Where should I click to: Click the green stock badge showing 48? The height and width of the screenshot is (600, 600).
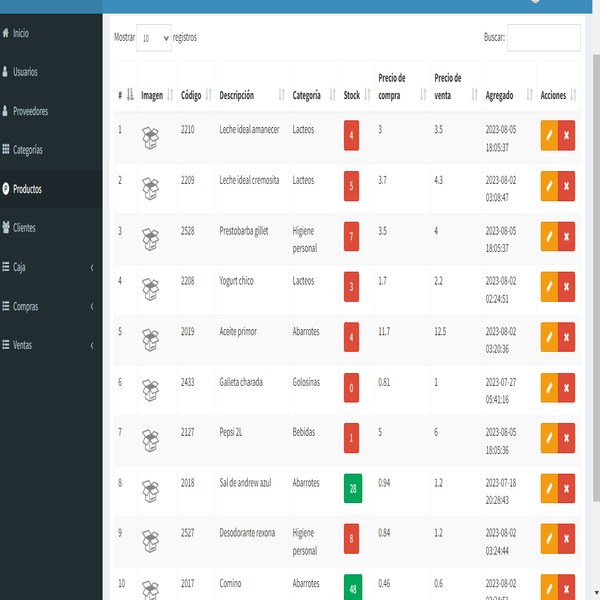click(x=353, y=588)
